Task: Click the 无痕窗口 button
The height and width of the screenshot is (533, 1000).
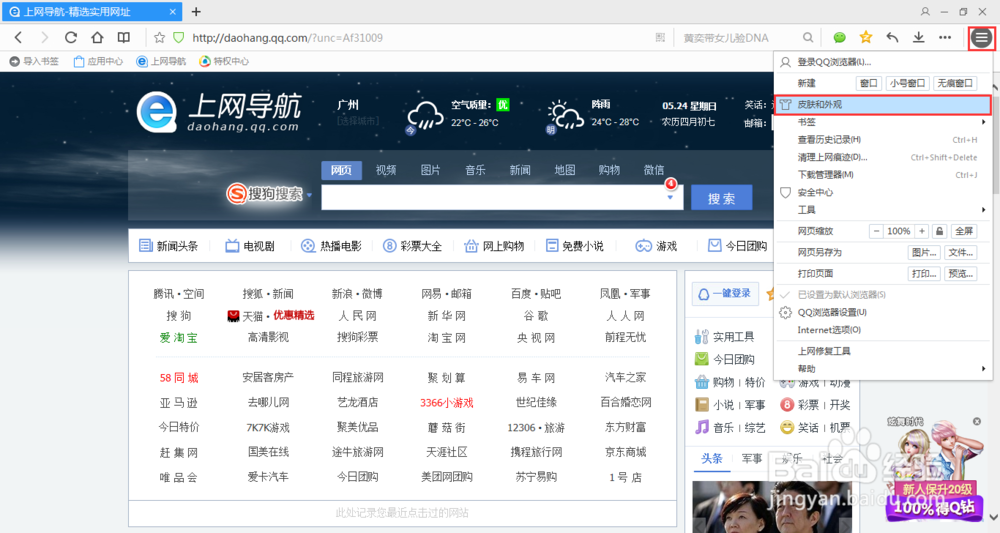Action: click(x=955, y=83)
